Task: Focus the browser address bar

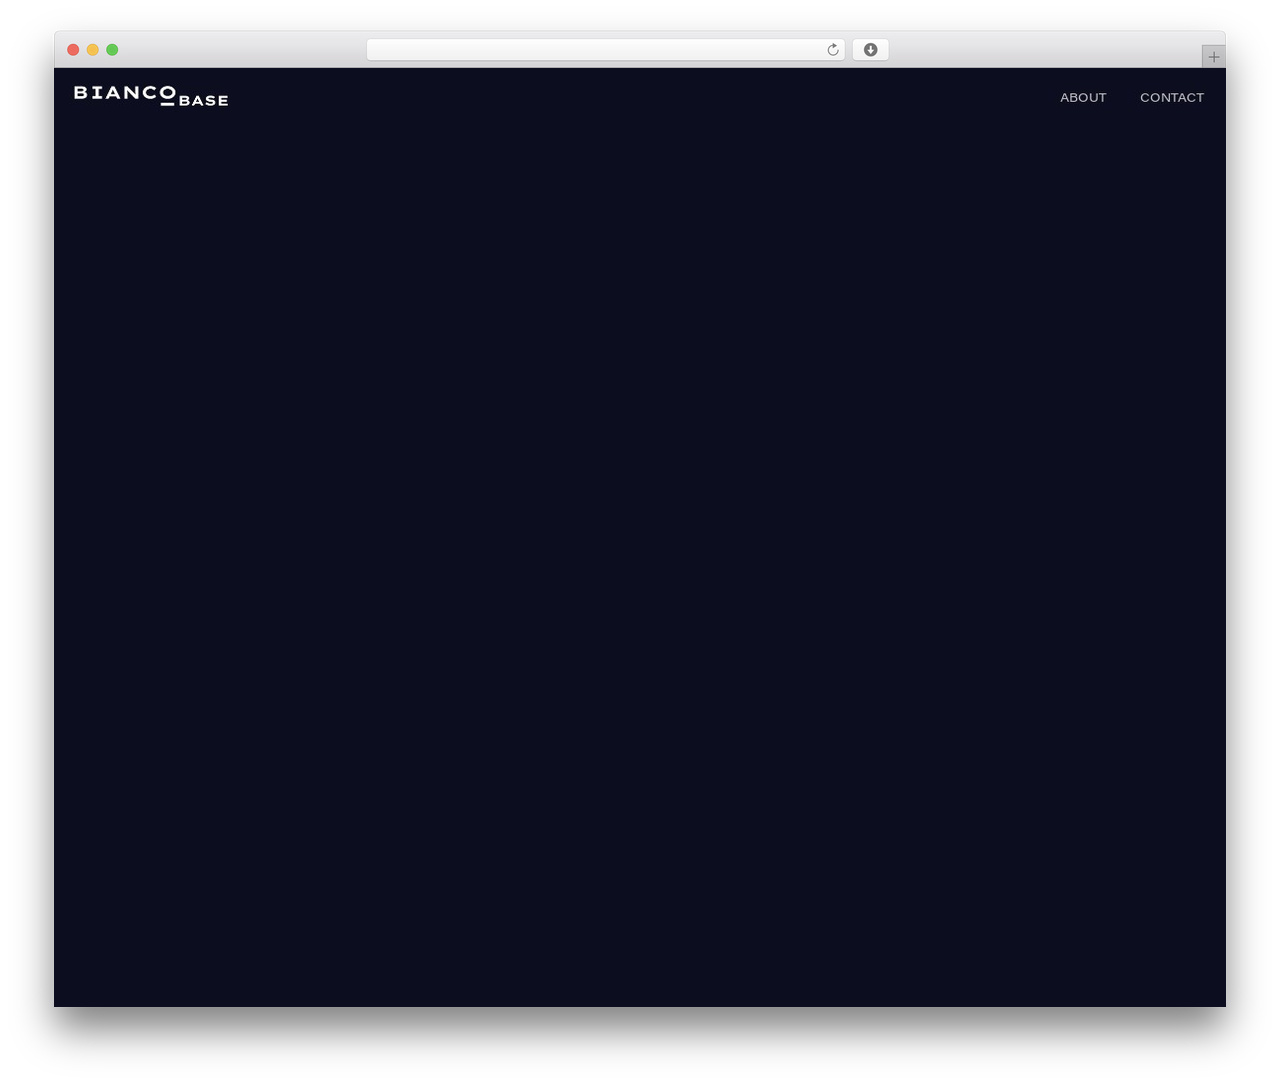Action: pos(606,50)
